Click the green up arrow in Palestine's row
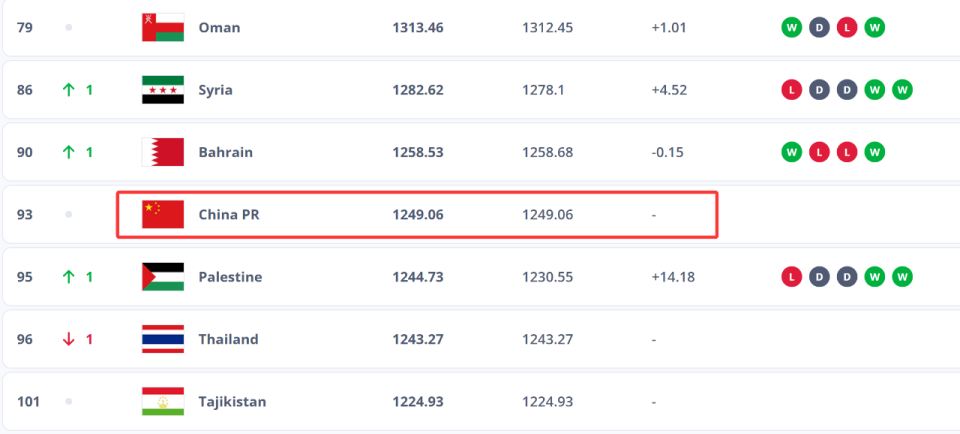Viewport: 960px width, 434px height. click(69, 277)
